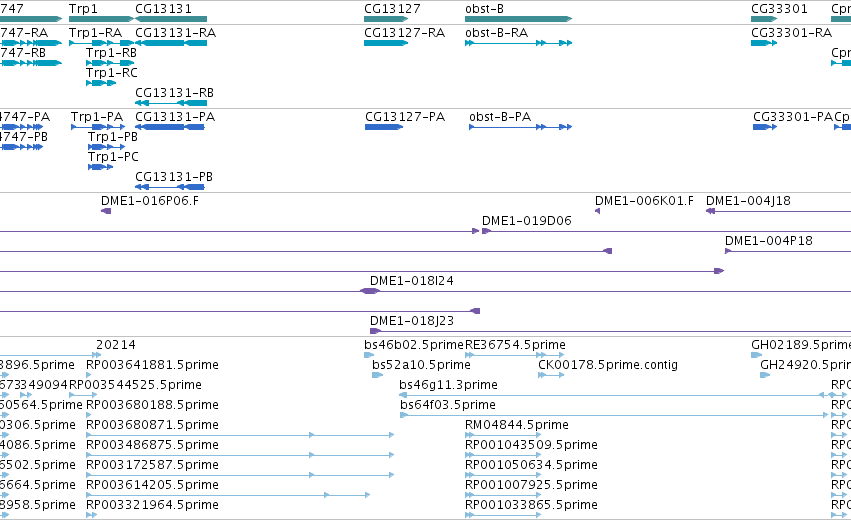Select protein Trp1-PC

(x=100, y=167)
